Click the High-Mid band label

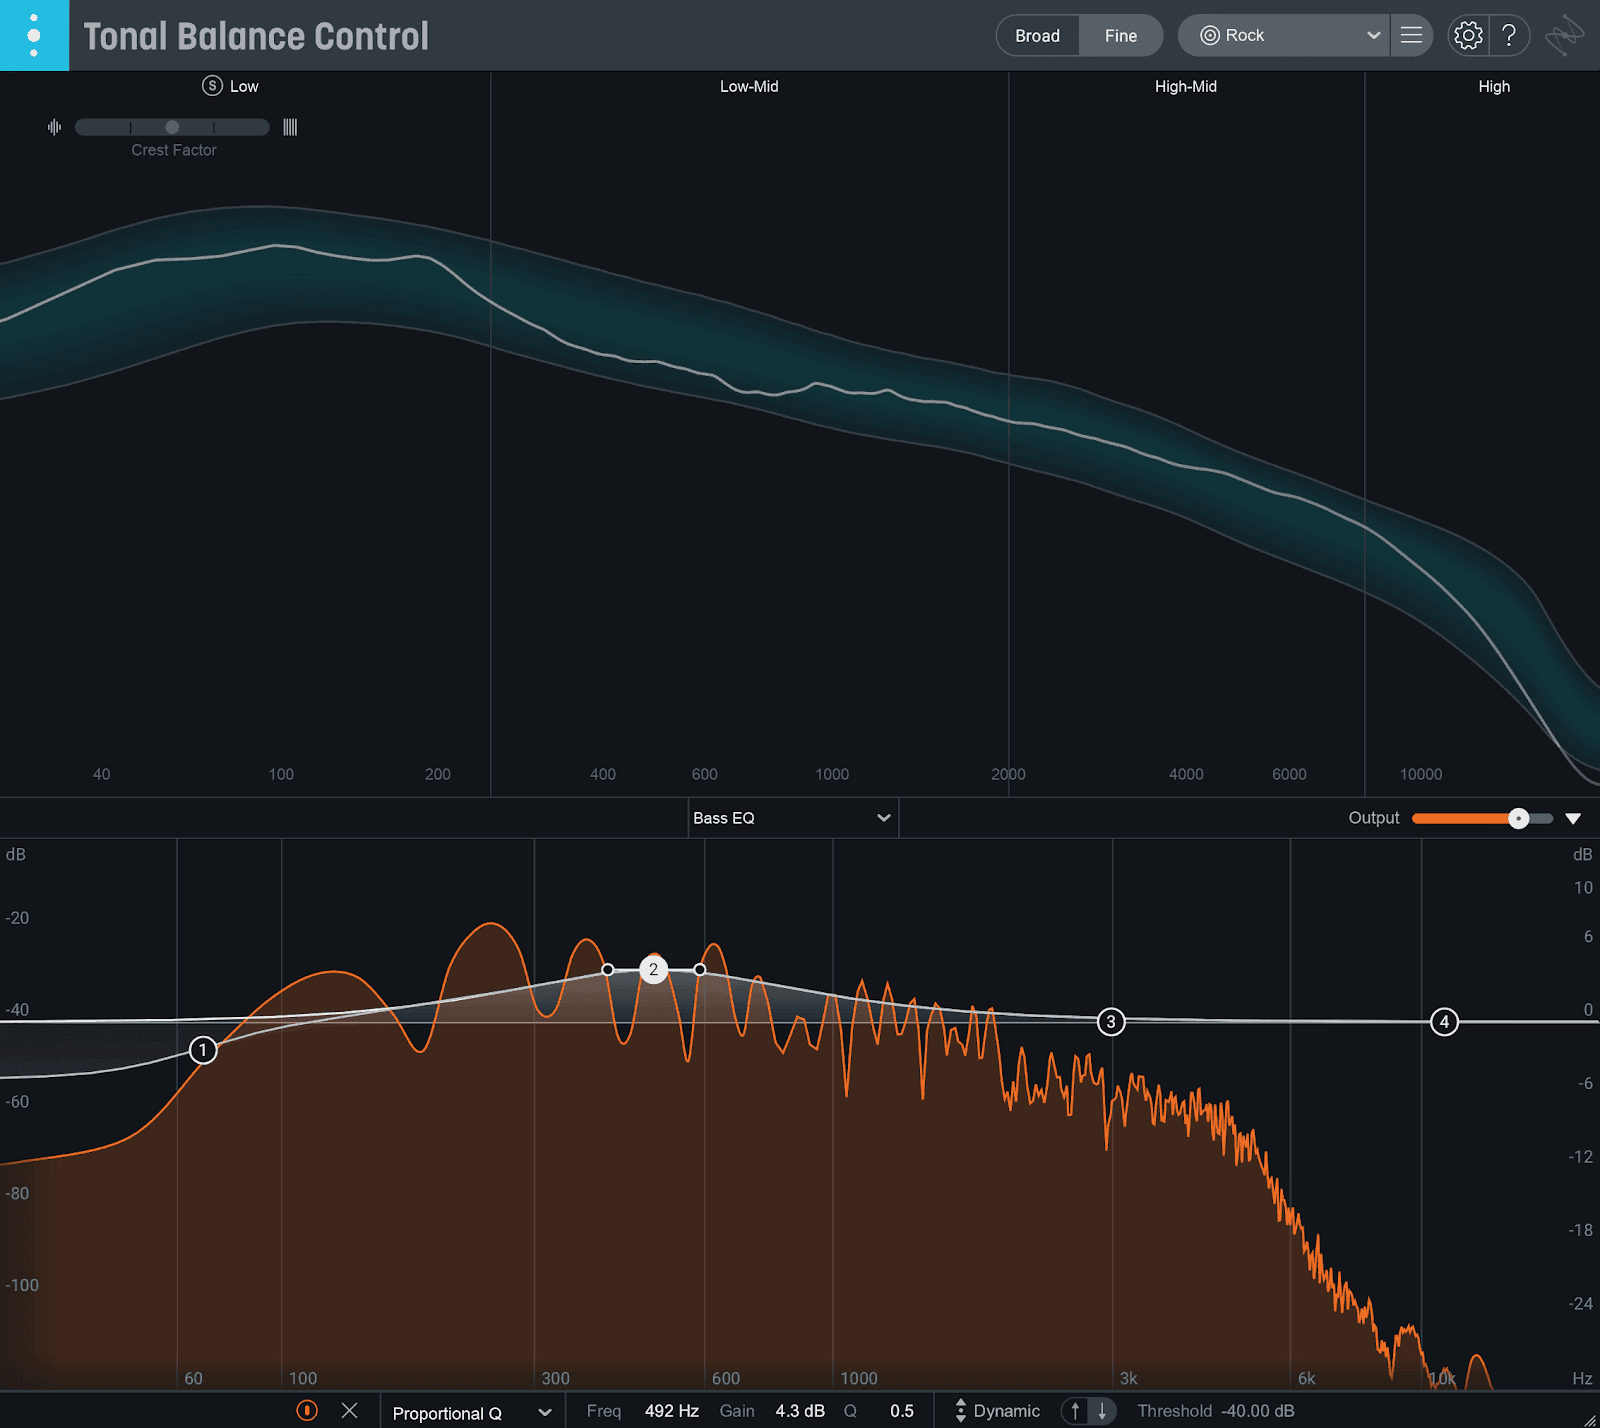tap(1186, 87)
